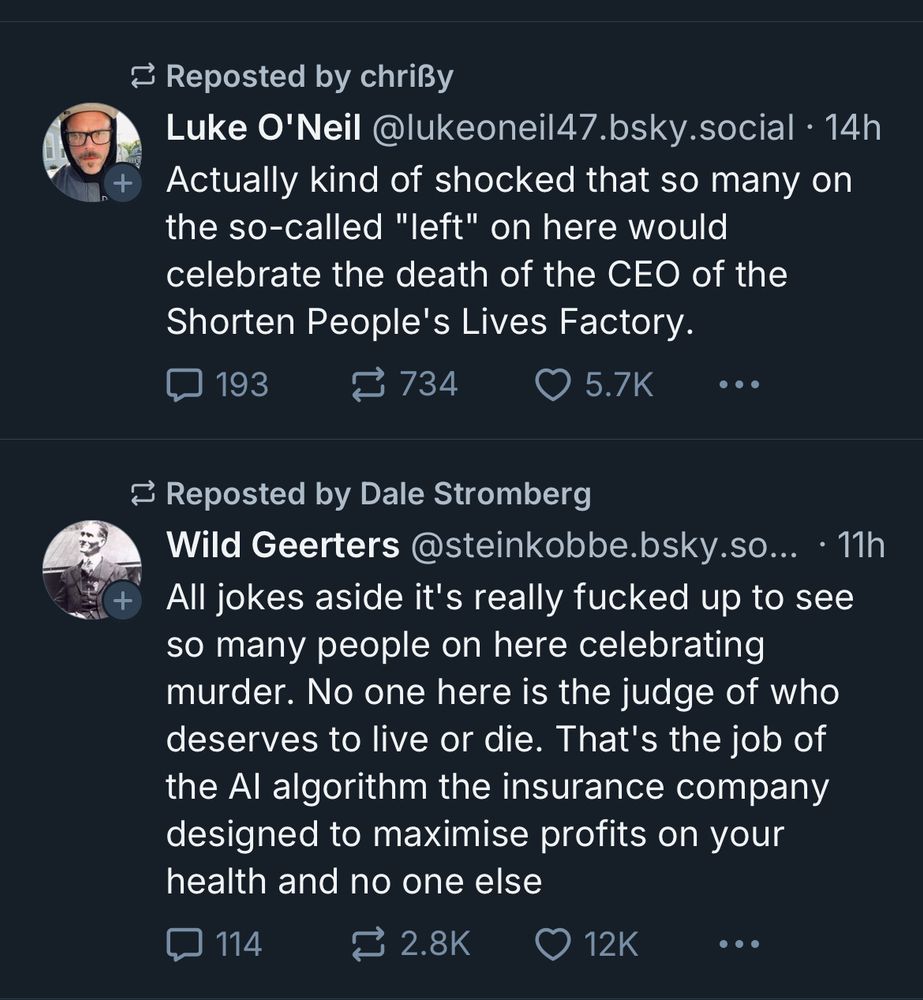The height and width of the screenshot is (1000, 923).
Task: Follow Luke O'Neil via plus badge
Action: coord(121,184)
